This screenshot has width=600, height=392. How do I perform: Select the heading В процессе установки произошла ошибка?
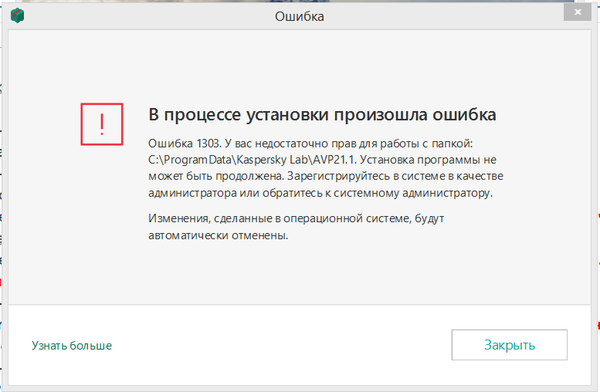point(322,114)
